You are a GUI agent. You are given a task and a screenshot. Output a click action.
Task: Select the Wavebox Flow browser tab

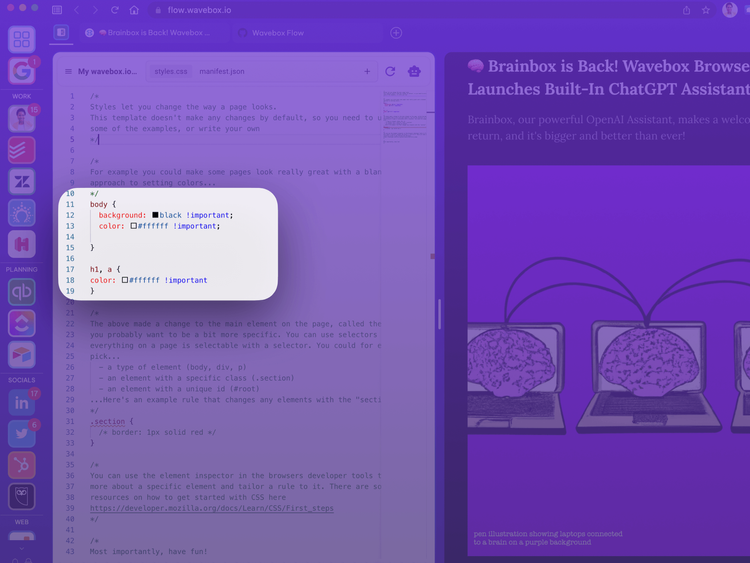pyautogui.click(x=277, y=32)
